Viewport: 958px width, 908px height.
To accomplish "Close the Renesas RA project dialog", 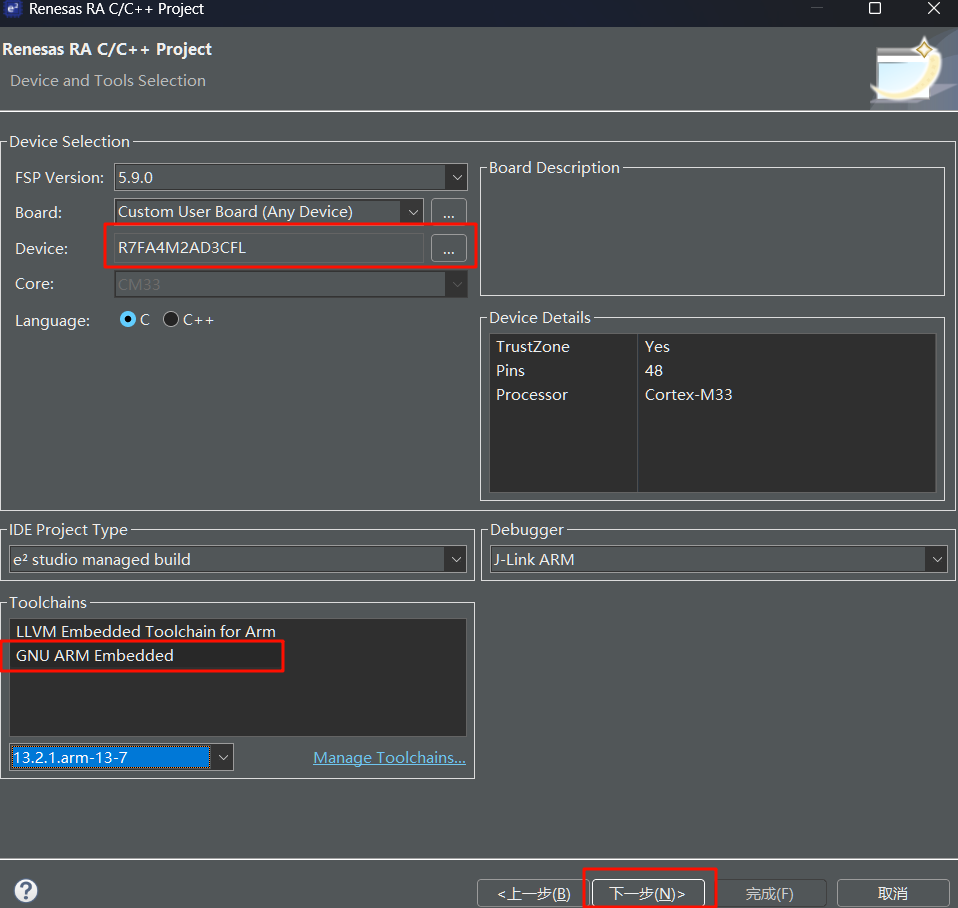I will click(x=934, y=9).
